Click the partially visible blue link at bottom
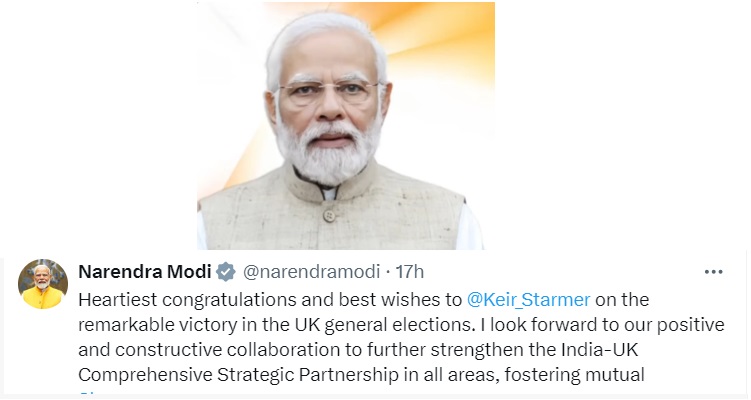Image resolution: width=751 pixels, height=400 pixels. tap(89, 395)
